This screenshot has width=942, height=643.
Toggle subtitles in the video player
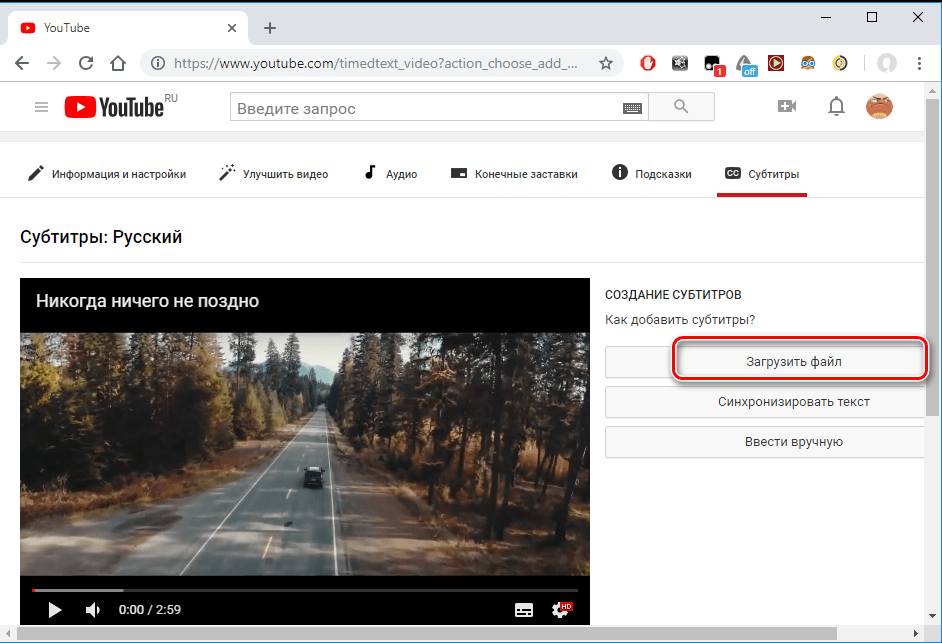click(524, 609)
